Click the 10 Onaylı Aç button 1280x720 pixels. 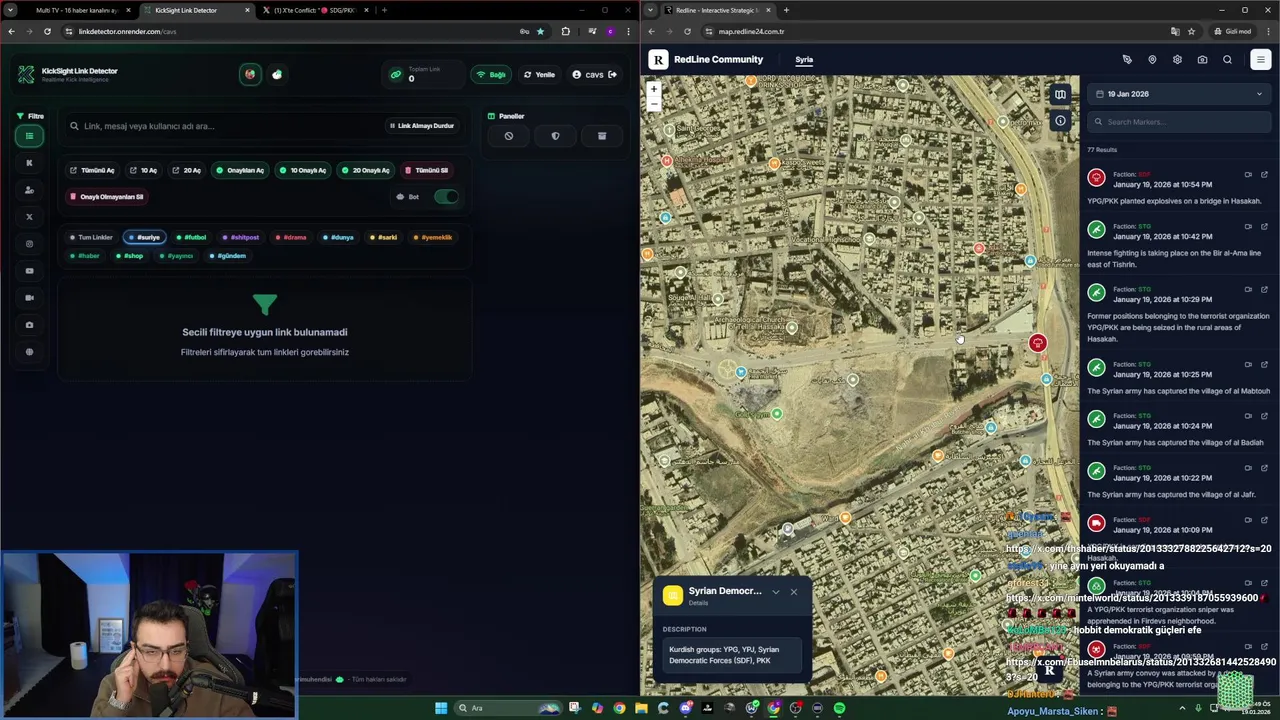[x=302, y=170]
